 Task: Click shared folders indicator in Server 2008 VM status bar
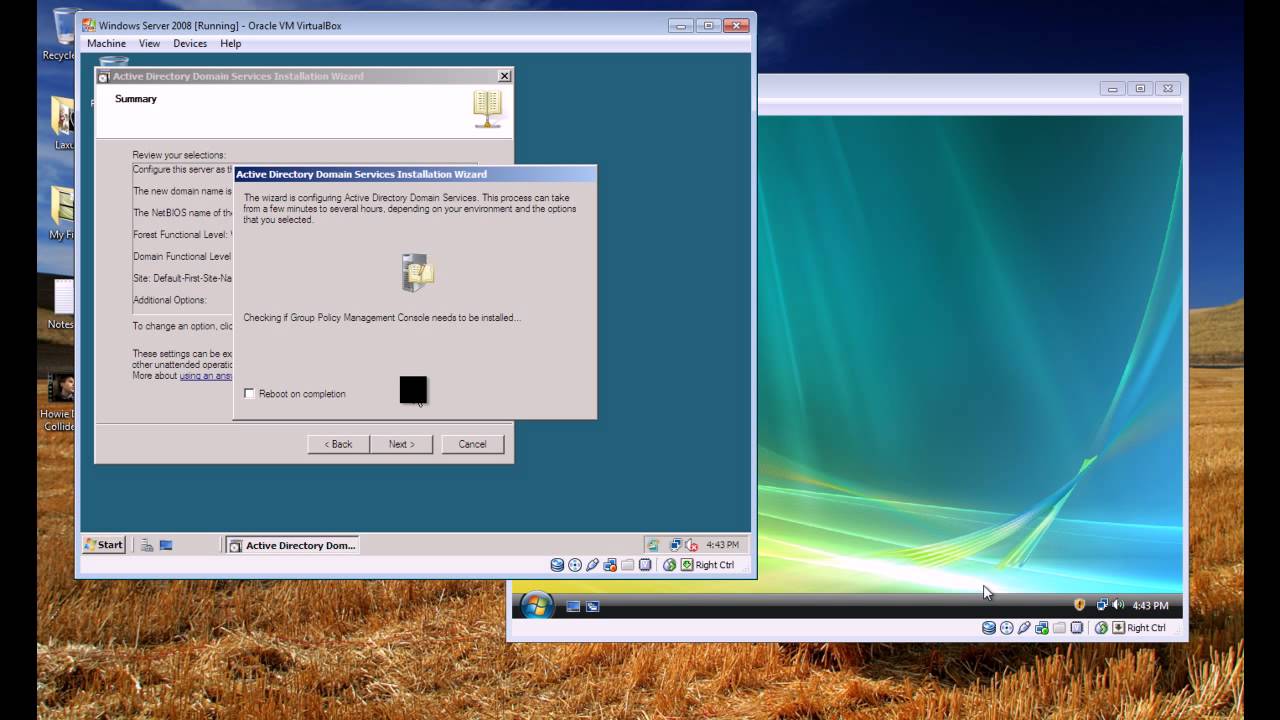[x=628, y=565]
